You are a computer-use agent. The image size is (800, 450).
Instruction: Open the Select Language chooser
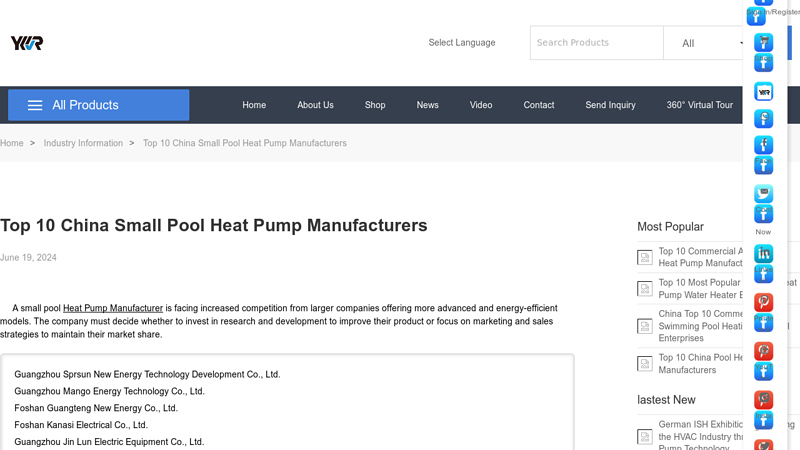click(x=462, y=43)
